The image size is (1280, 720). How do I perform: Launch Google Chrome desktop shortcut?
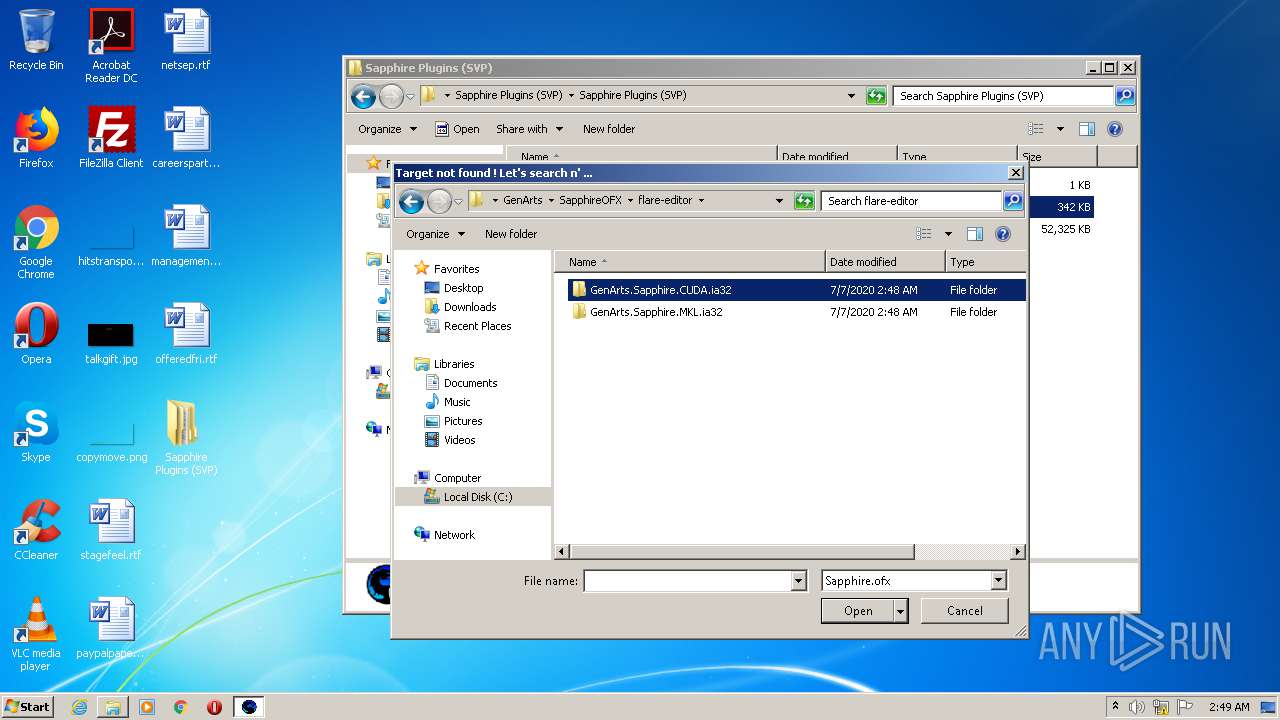tap(36, 243)
